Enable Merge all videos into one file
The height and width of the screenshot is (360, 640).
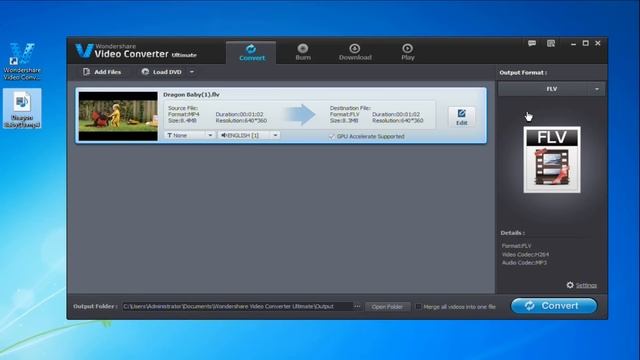coord(418,307)
